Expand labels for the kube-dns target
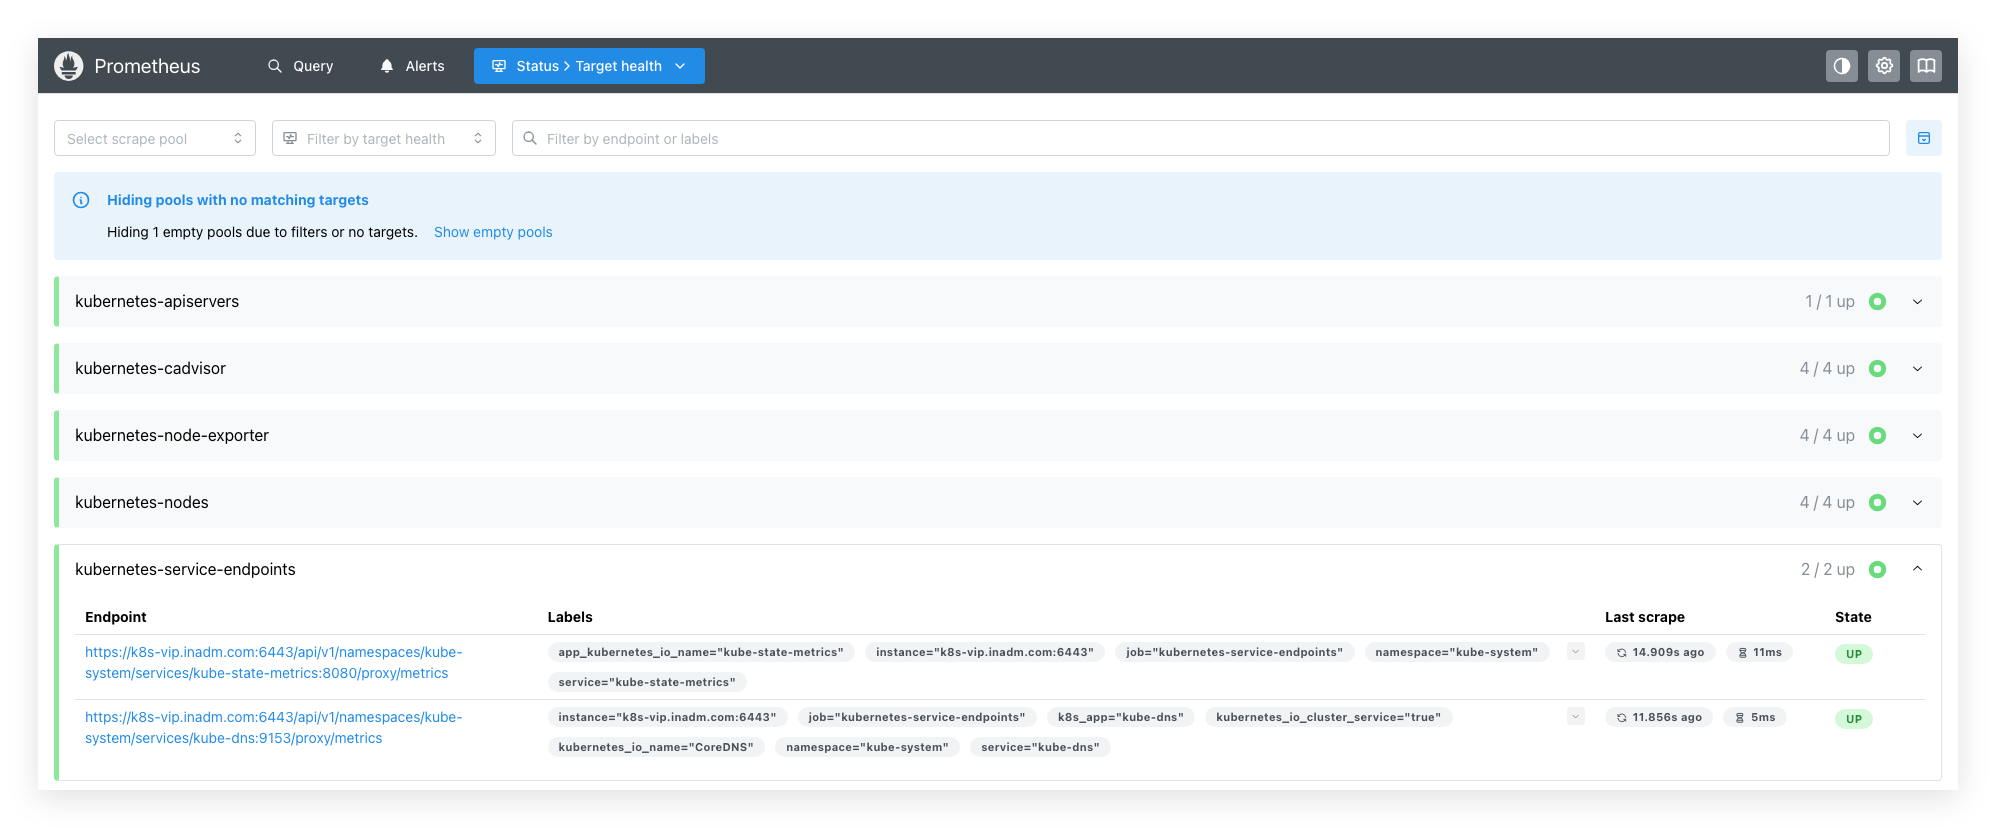The image size is (1996, 828). point(1576,717)
